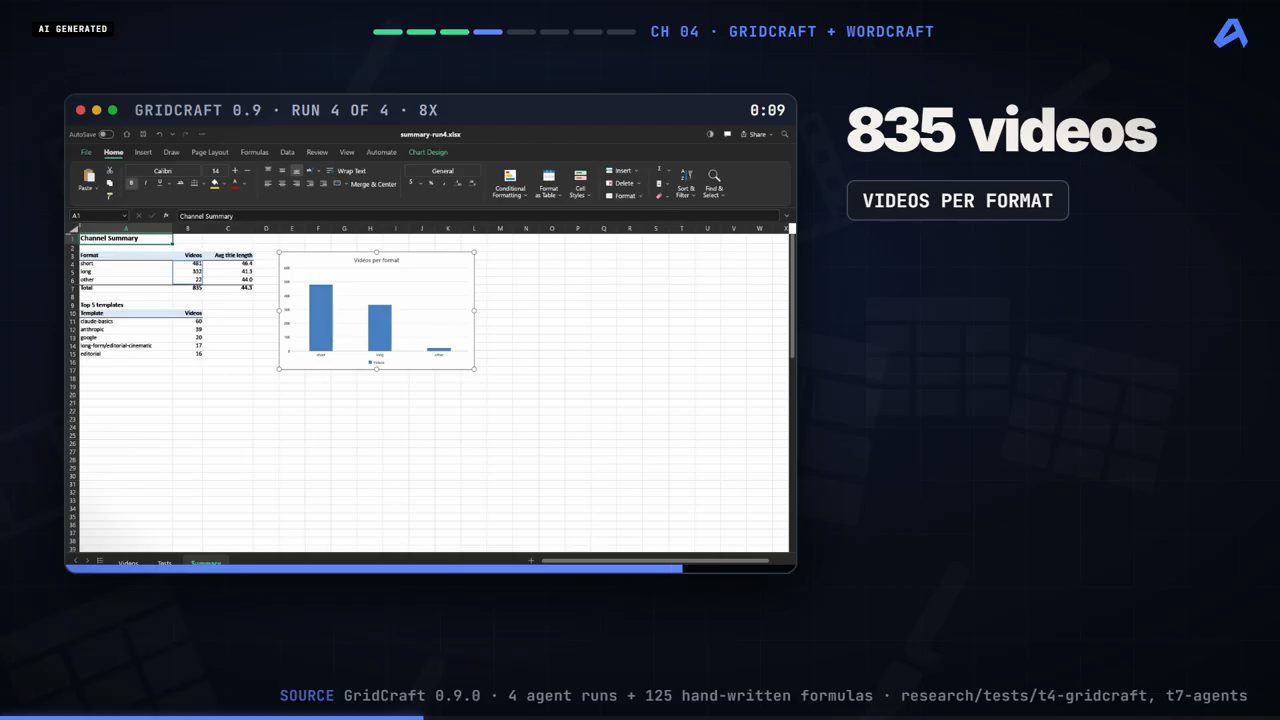Click the formula bar showing Channel Summary
Viewport: 1280px width, 720px height.
pyautogui.click(x=478, y=216)
